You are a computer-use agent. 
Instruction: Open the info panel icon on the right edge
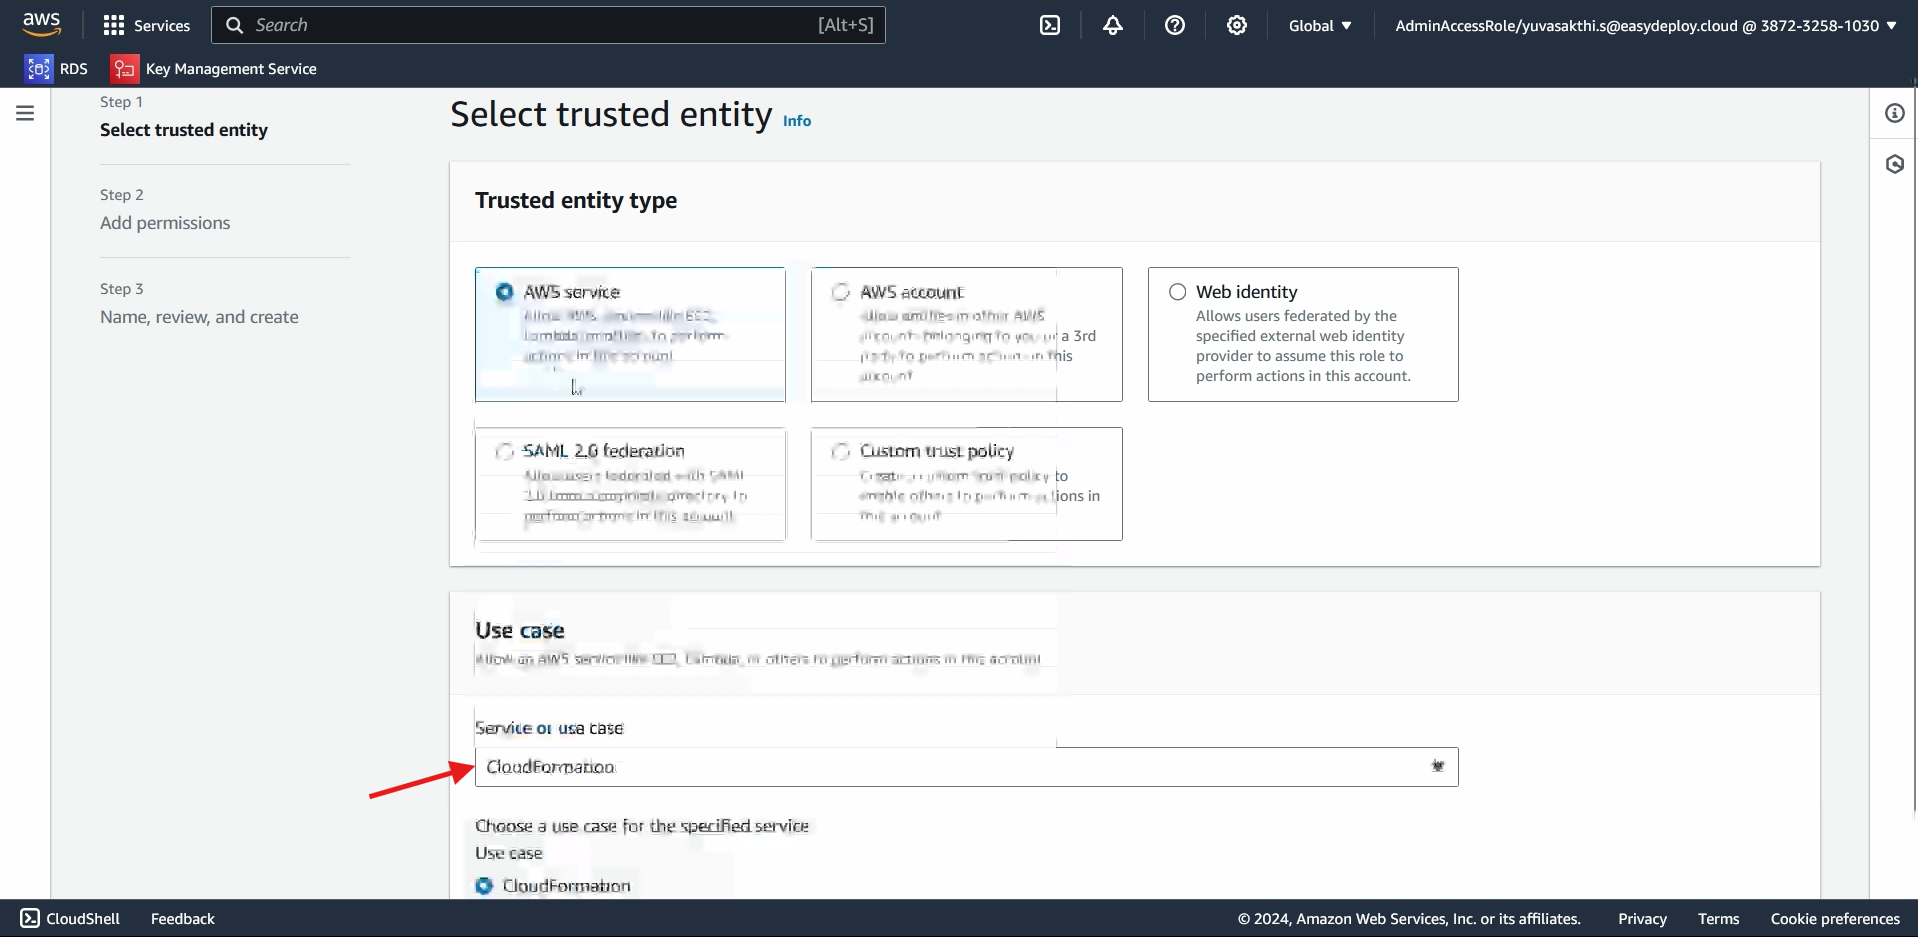[1895, 113]
